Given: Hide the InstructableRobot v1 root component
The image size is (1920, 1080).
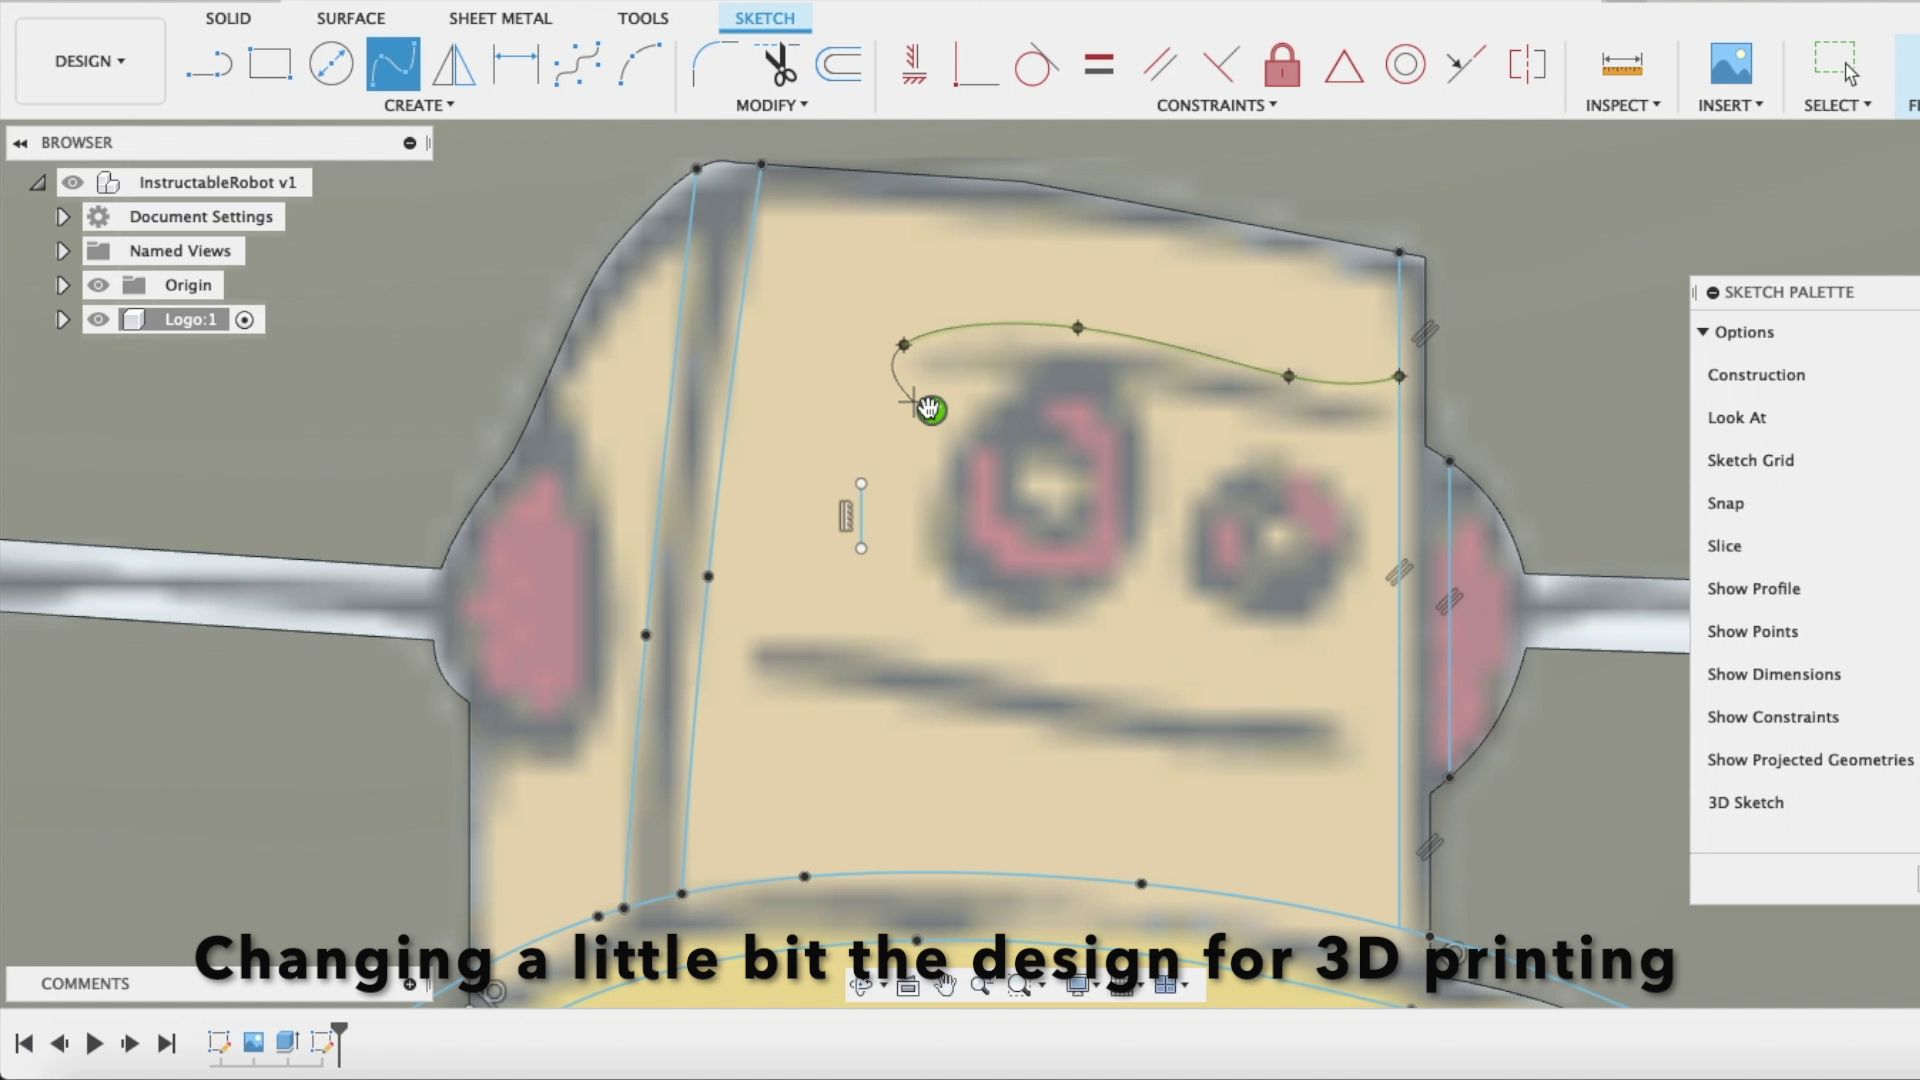Looking at the screenshot, I should point(72,182).
